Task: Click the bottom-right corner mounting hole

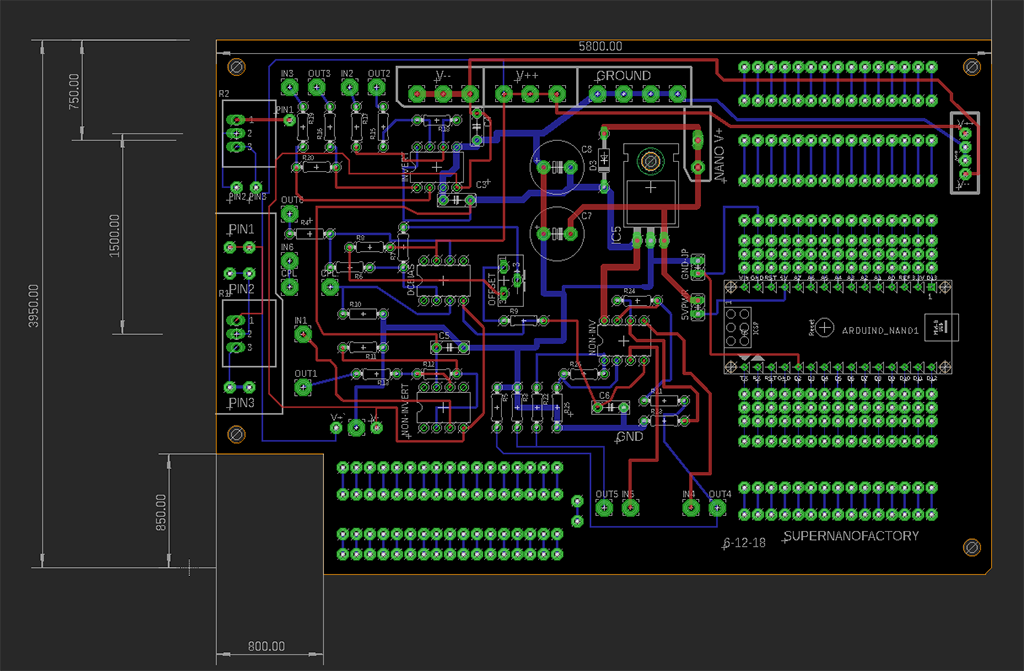Action: [x=970, y=547]
